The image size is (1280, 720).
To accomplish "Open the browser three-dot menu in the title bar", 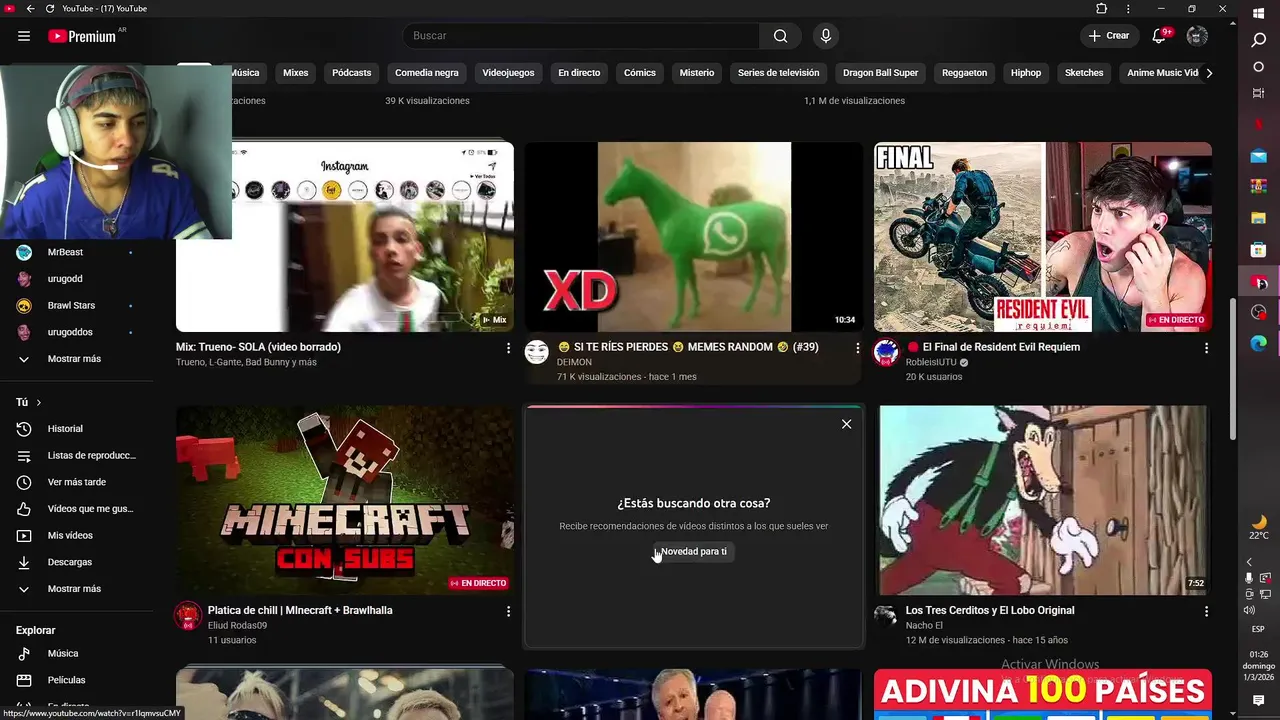I will pos(1128,9).
